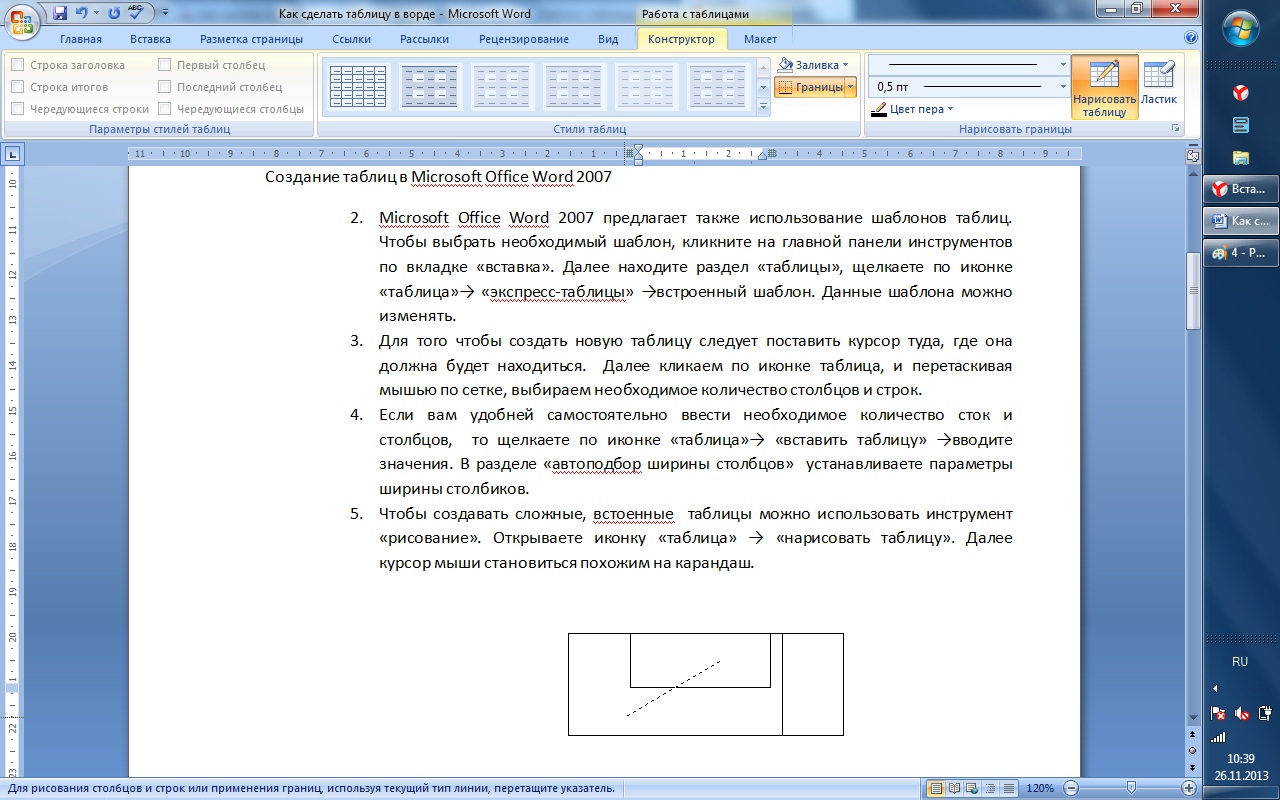Image resolution: width=1280 pixels, height=800 pixels.
Task: Enable the Строка итогов checkbox
Action: coord(18,87)
